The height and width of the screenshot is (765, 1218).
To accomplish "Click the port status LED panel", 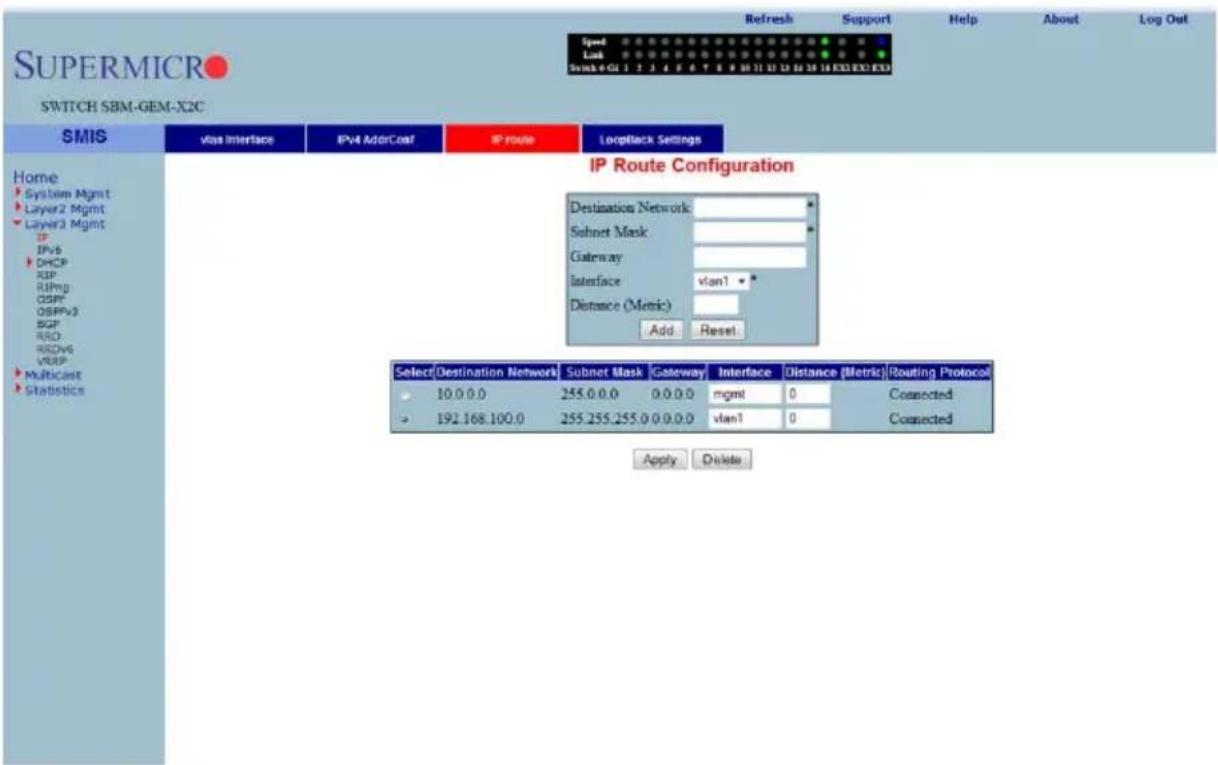I will pyautogui.click(x=728, y=55).
